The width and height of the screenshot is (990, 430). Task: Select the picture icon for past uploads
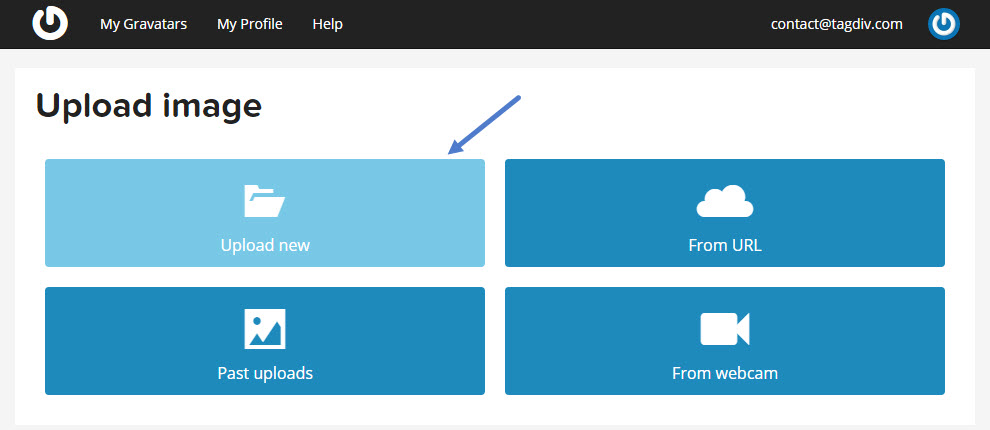click(x=265, y=329)
